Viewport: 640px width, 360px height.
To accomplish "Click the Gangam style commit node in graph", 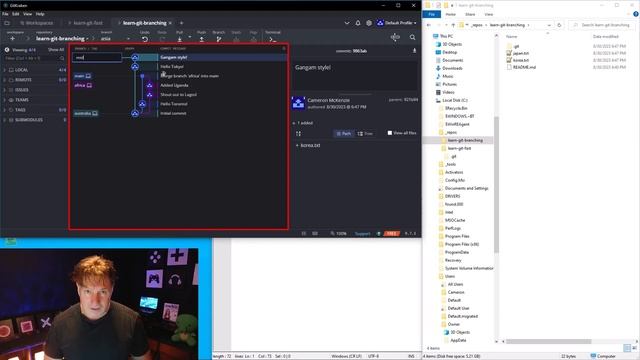I will coord(135,58).
